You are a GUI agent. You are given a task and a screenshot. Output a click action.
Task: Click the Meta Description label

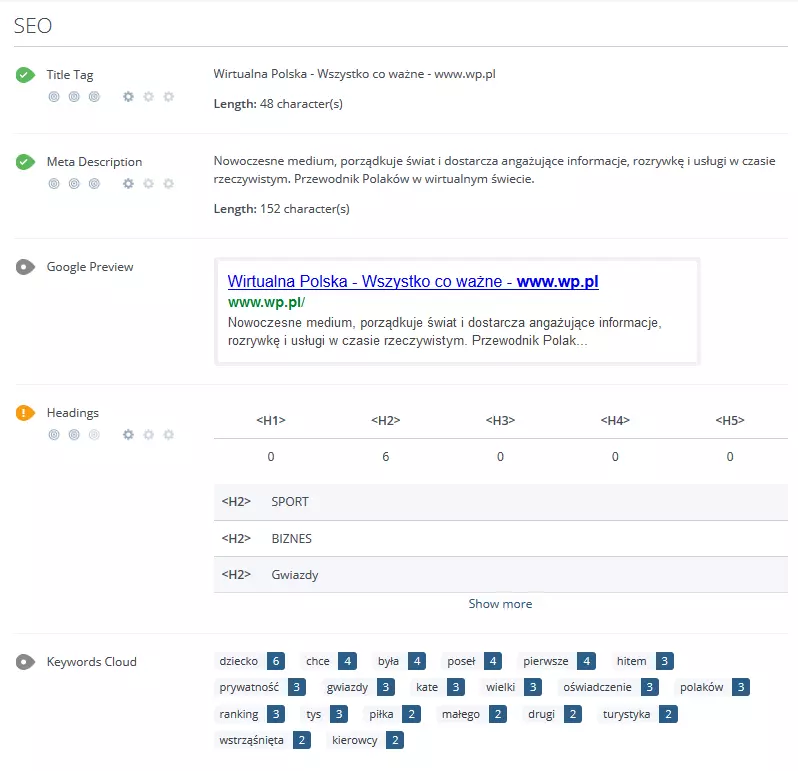(x=94, y=162)
